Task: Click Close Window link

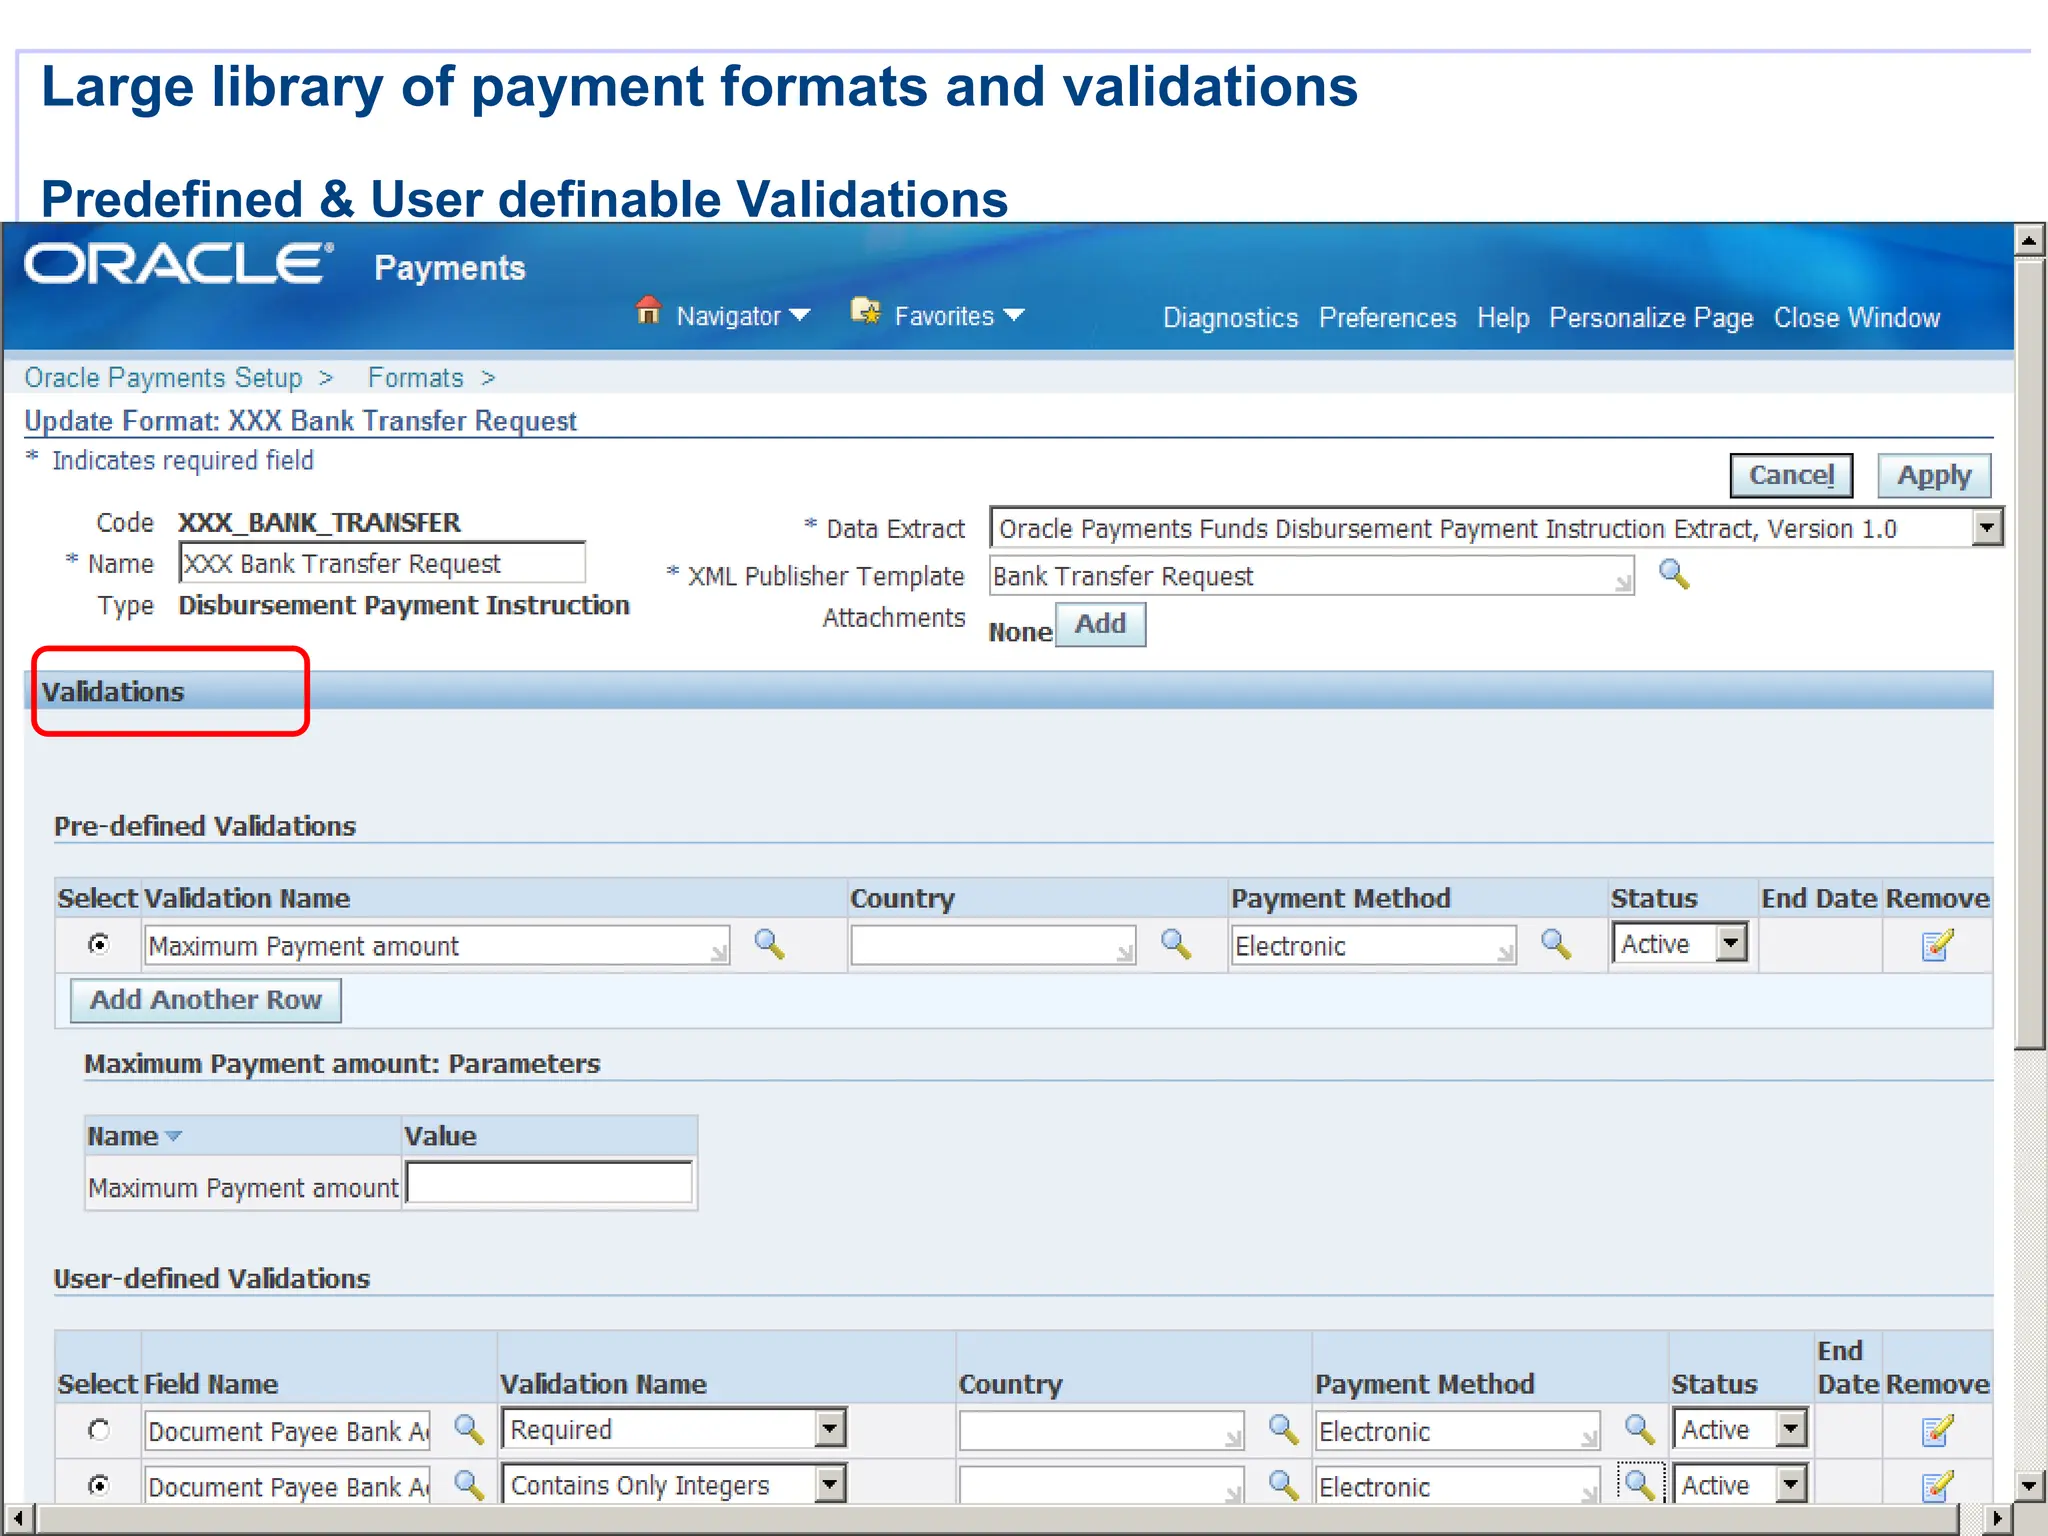Action: [x=1856, y=318]
